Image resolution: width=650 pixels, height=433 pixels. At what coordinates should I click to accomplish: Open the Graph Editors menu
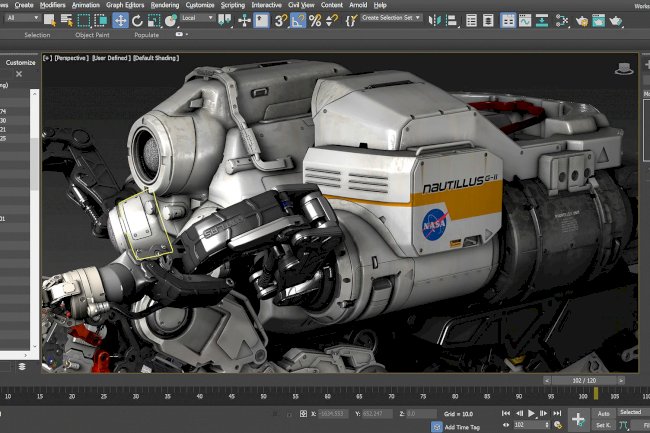click(x=125, y=5)
